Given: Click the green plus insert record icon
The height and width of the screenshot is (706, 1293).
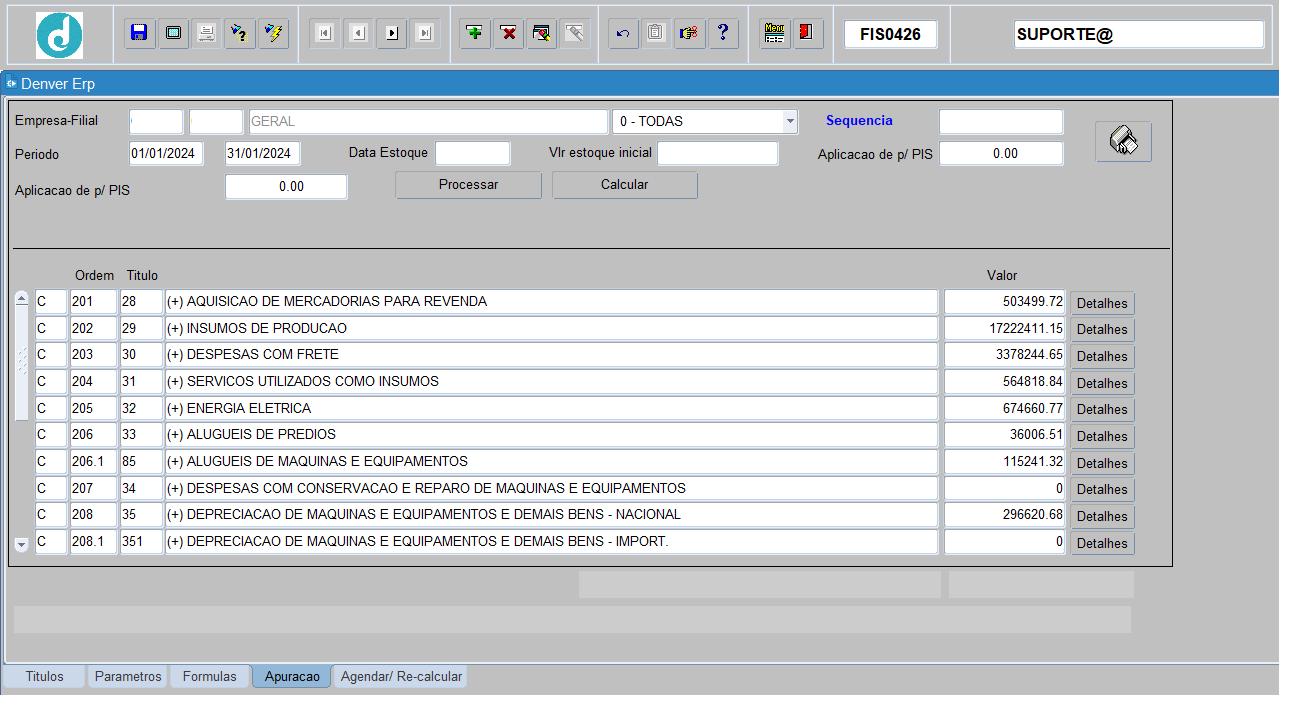Looking at the screenshot, I should (x=475, y=33).
